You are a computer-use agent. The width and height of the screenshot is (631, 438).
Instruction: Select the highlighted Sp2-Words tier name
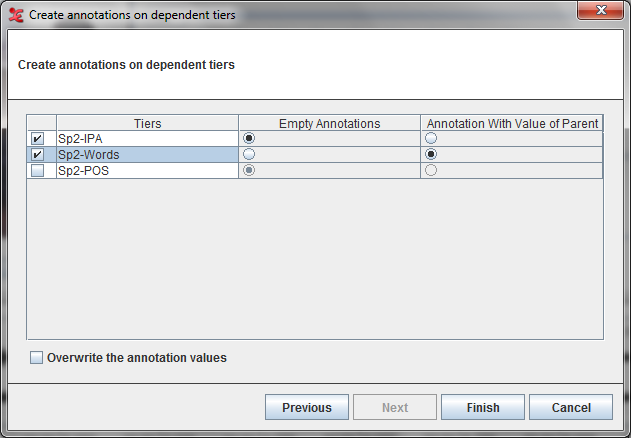pyautogui.click(x=147, y=155)
